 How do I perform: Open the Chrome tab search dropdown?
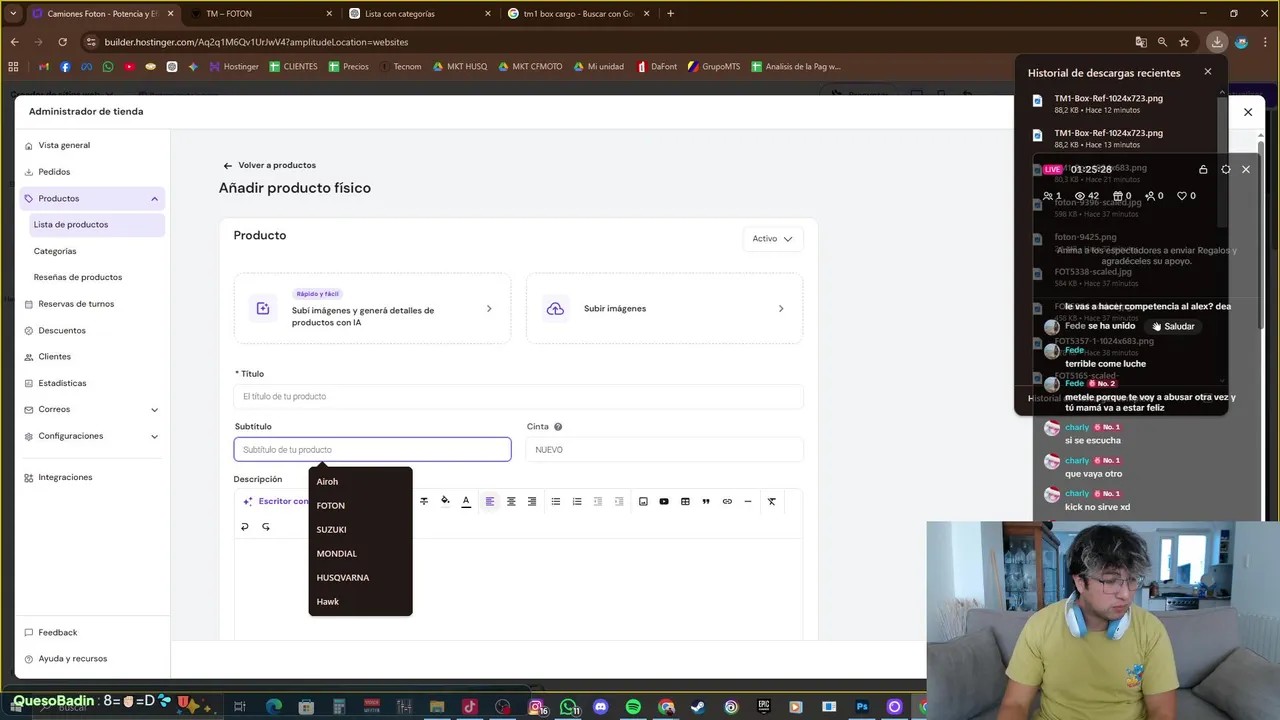click(13, 14)
